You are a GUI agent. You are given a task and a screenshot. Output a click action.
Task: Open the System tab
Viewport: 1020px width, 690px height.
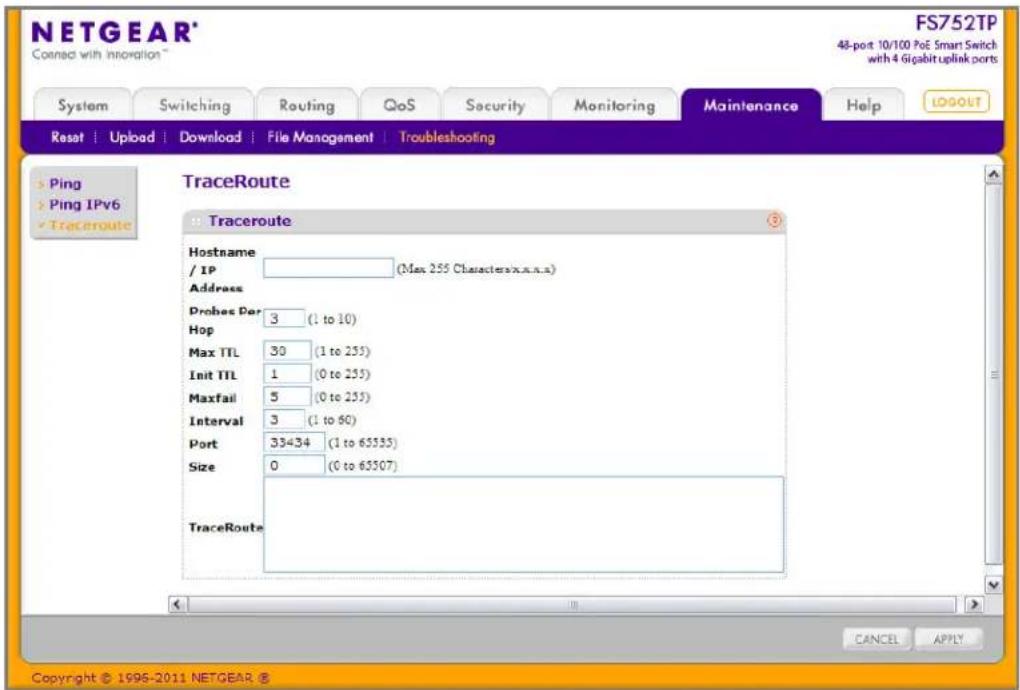[83, 105]
